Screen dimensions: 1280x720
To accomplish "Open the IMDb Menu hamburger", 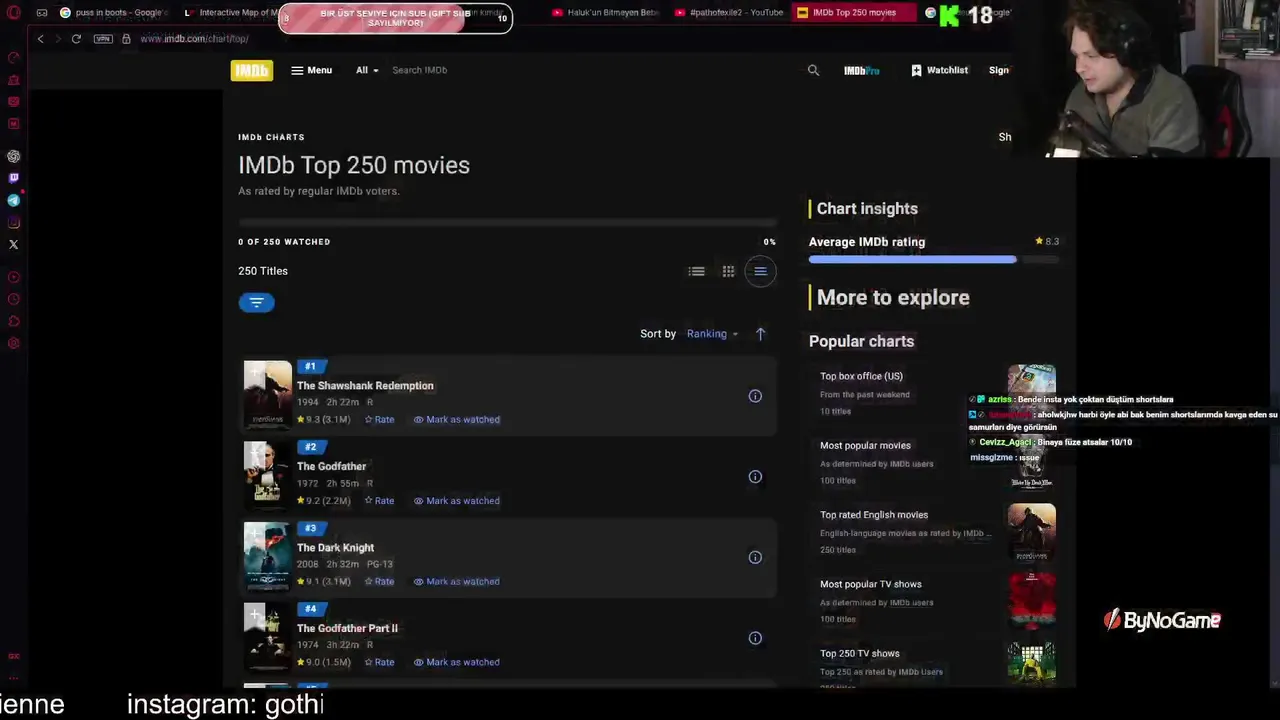I will 311,70.
